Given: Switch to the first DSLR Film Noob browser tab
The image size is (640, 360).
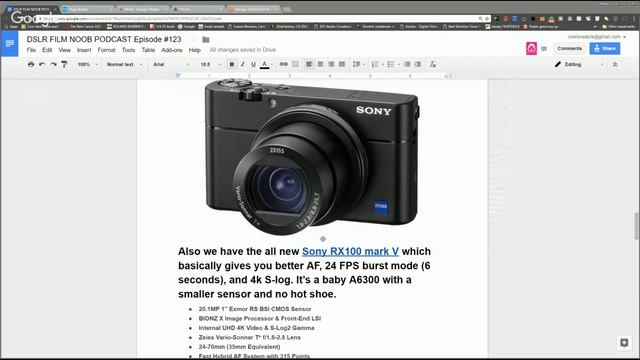Looking at the screenshot, I should coord(31,9).
